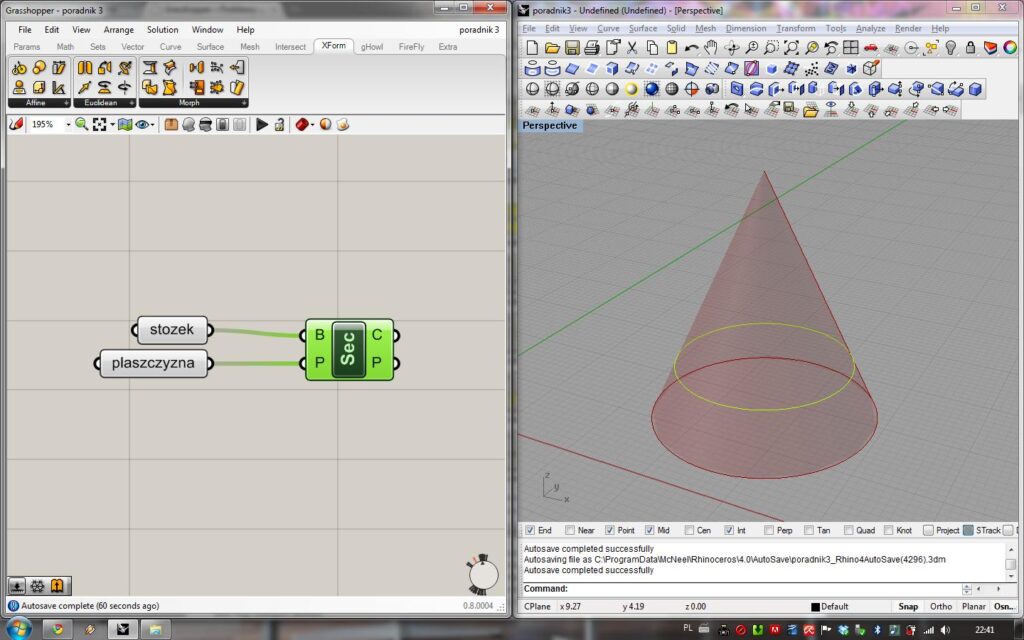Click the red car render icon in Rhino

coord(871,48)
